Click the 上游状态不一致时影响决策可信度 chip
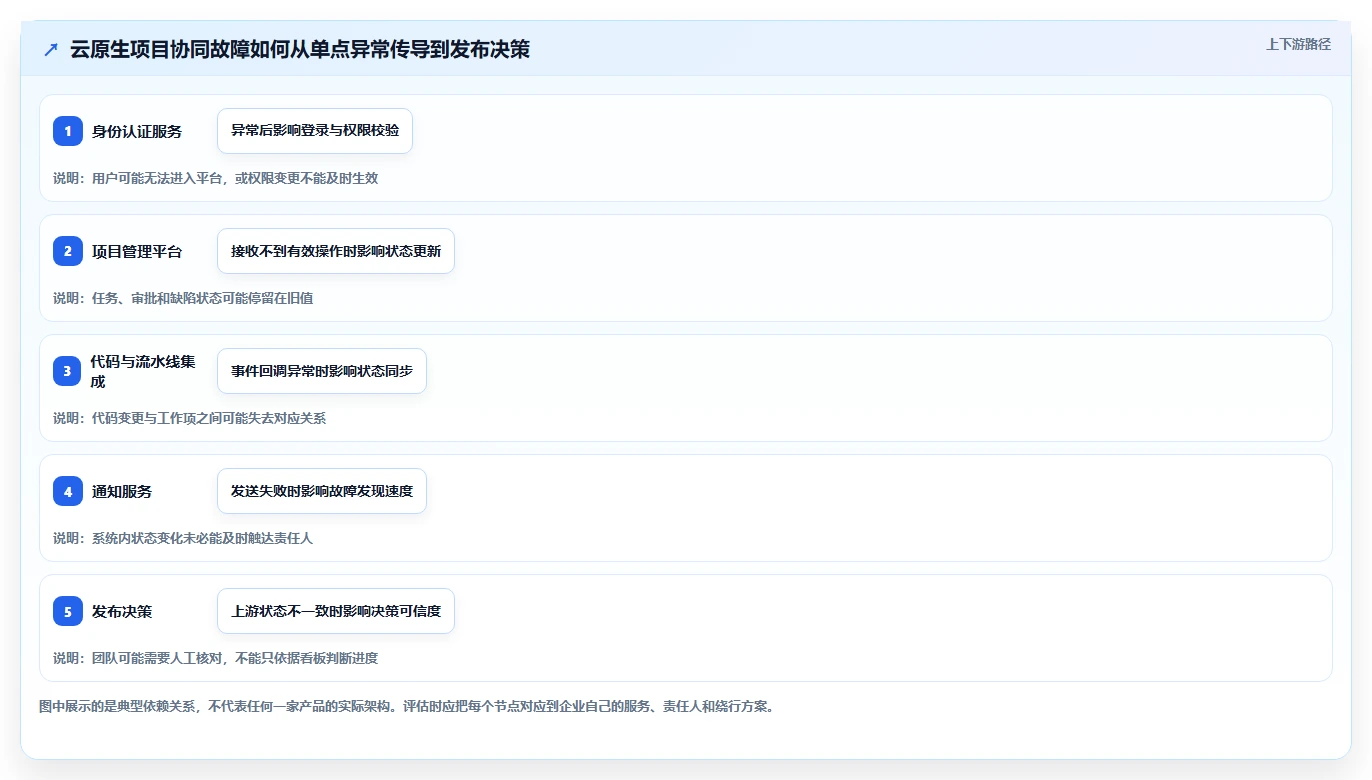The image size is (1372, 780). 336,611
